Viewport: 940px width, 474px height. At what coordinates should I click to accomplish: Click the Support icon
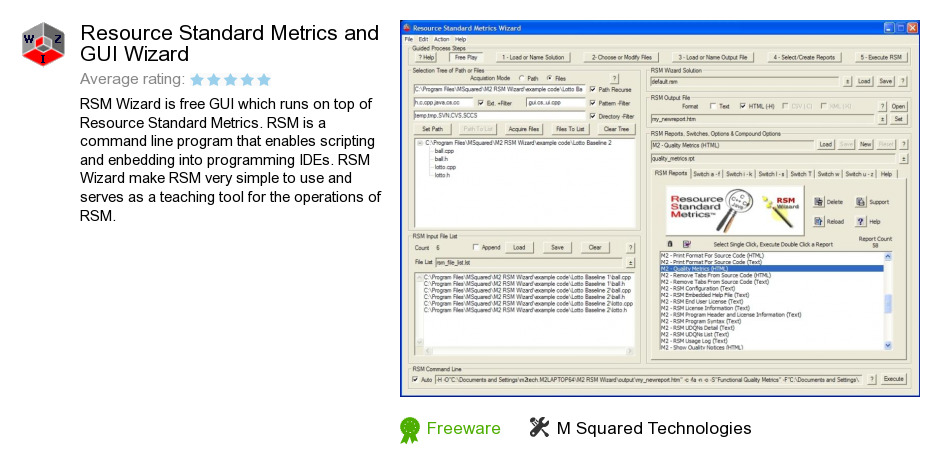point(860,202)
